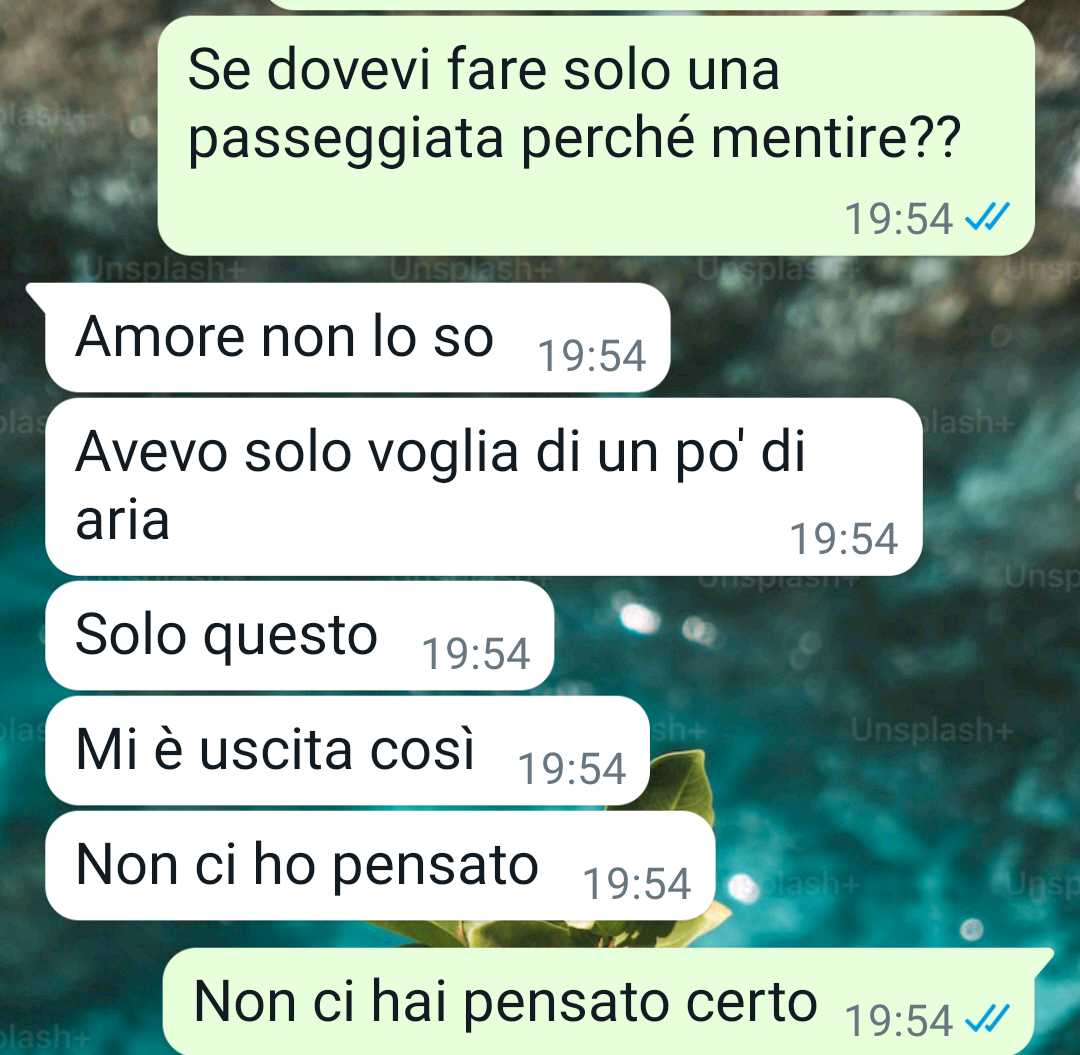Tap the 'Mi è uscita così' message bubble

[347, 751]
